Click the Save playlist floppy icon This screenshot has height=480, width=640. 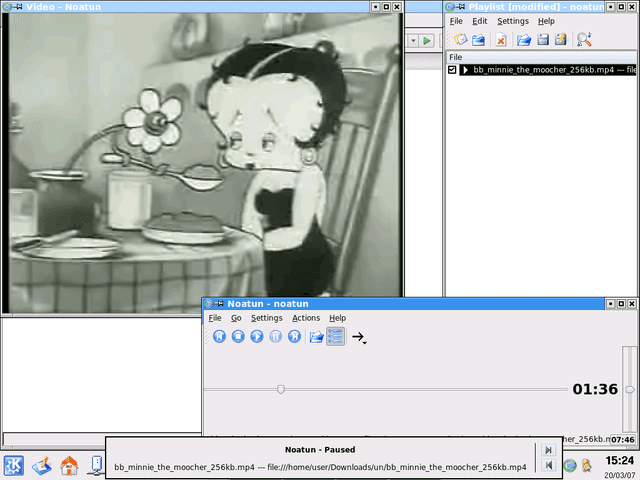[x=543, y=40]
